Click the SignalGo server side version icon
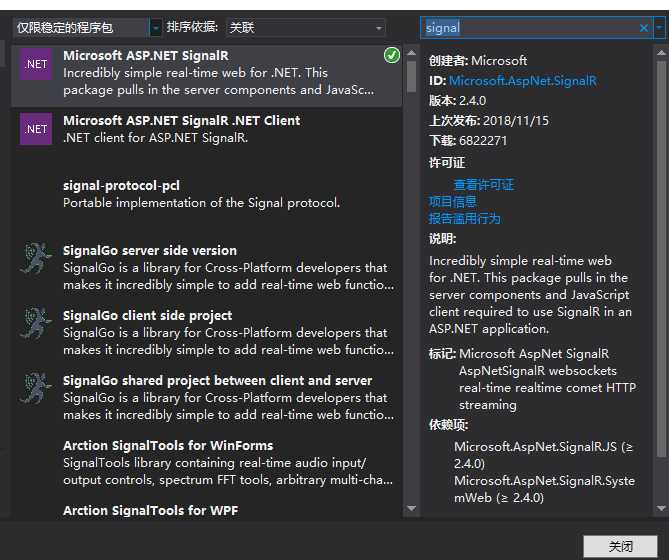Viewport: 669px width, 560px height. click(x=36, y=258)
